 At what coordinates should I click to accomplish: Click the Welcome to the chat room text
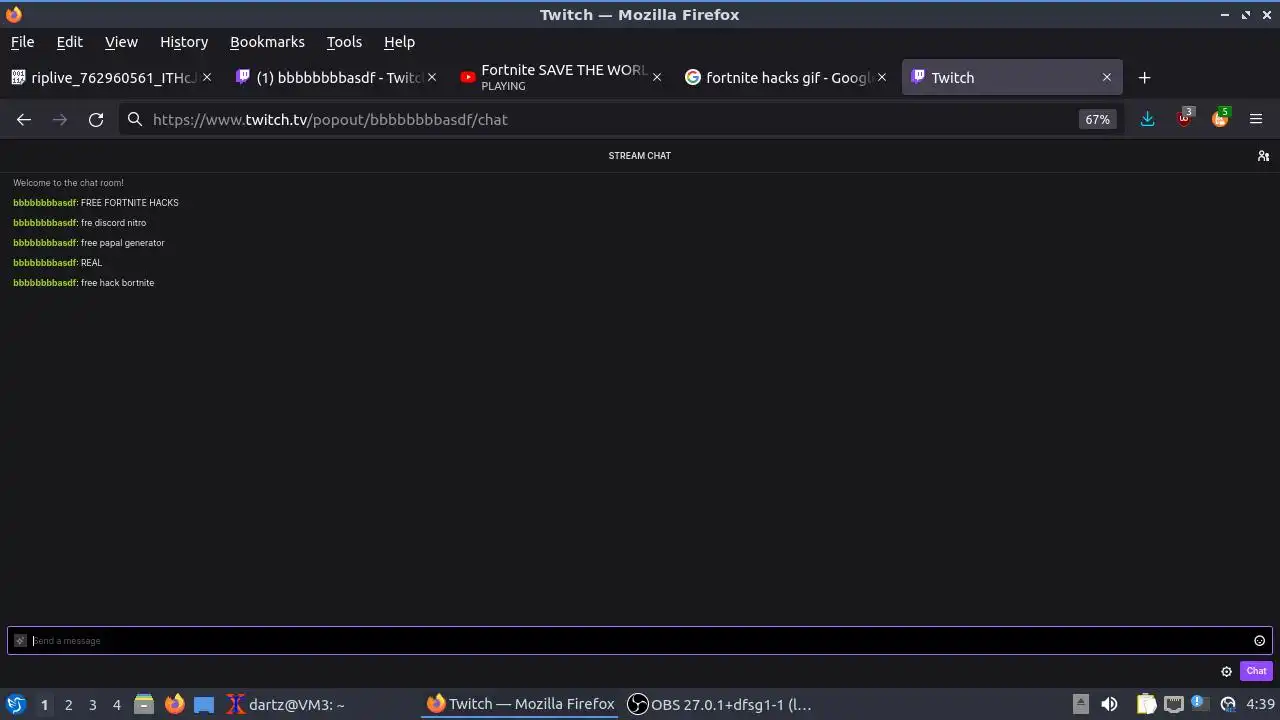coord(68,183)
